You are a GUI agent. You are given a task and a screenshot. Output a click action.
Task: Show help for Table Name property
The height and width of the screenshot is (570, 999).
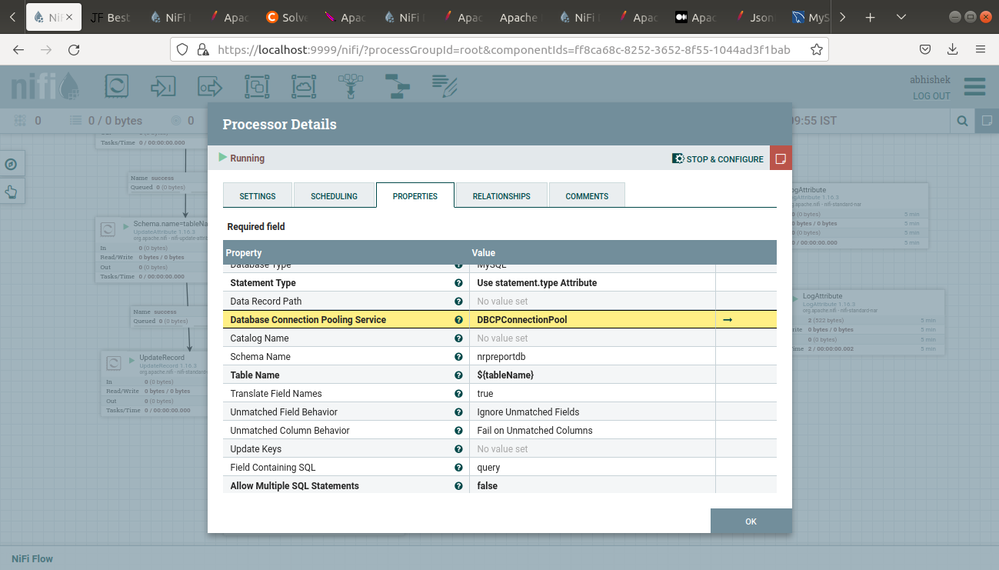point(458,375)
